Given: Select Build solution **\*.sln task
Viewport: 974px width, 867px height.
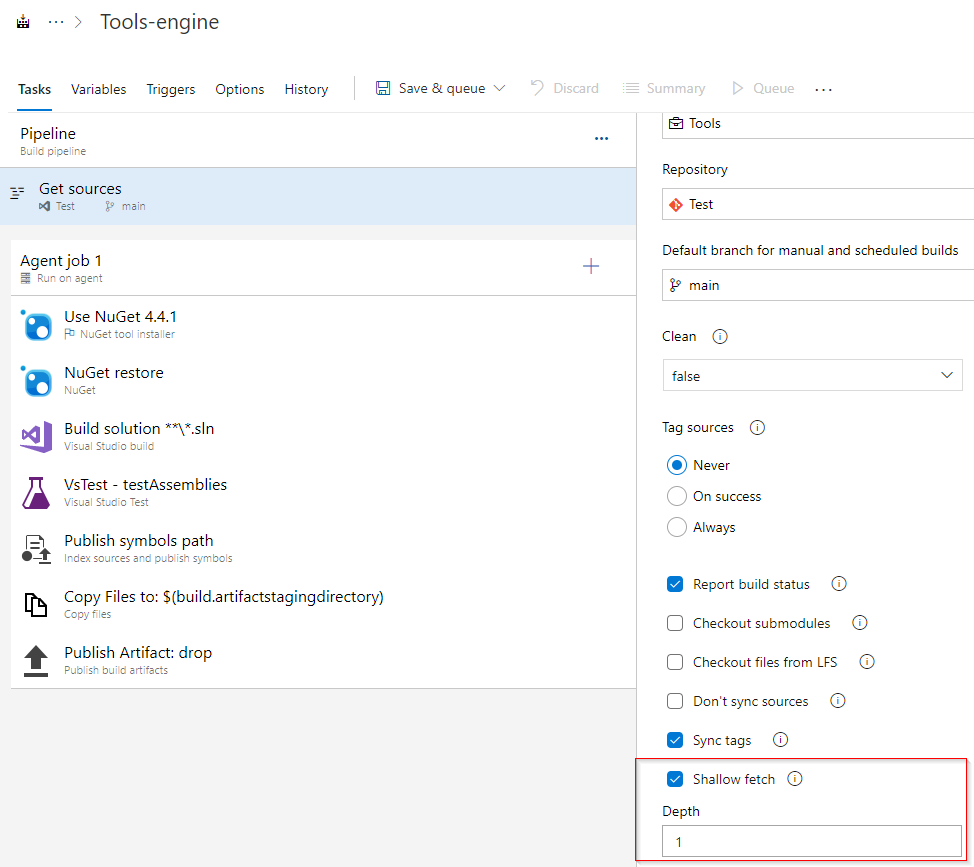Looking at the screenshot, I should tap(323, 436).
